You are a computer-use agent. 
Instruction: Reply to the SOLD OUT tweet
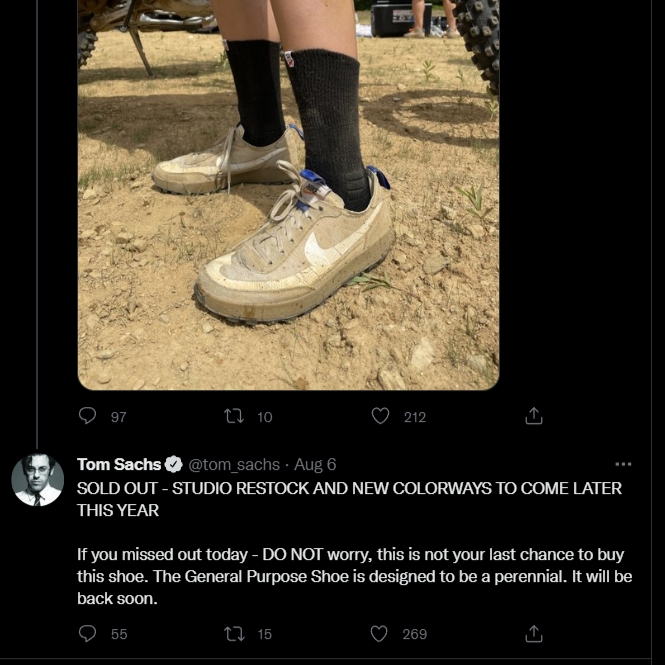pyautogui.click(x=87, y=634)
